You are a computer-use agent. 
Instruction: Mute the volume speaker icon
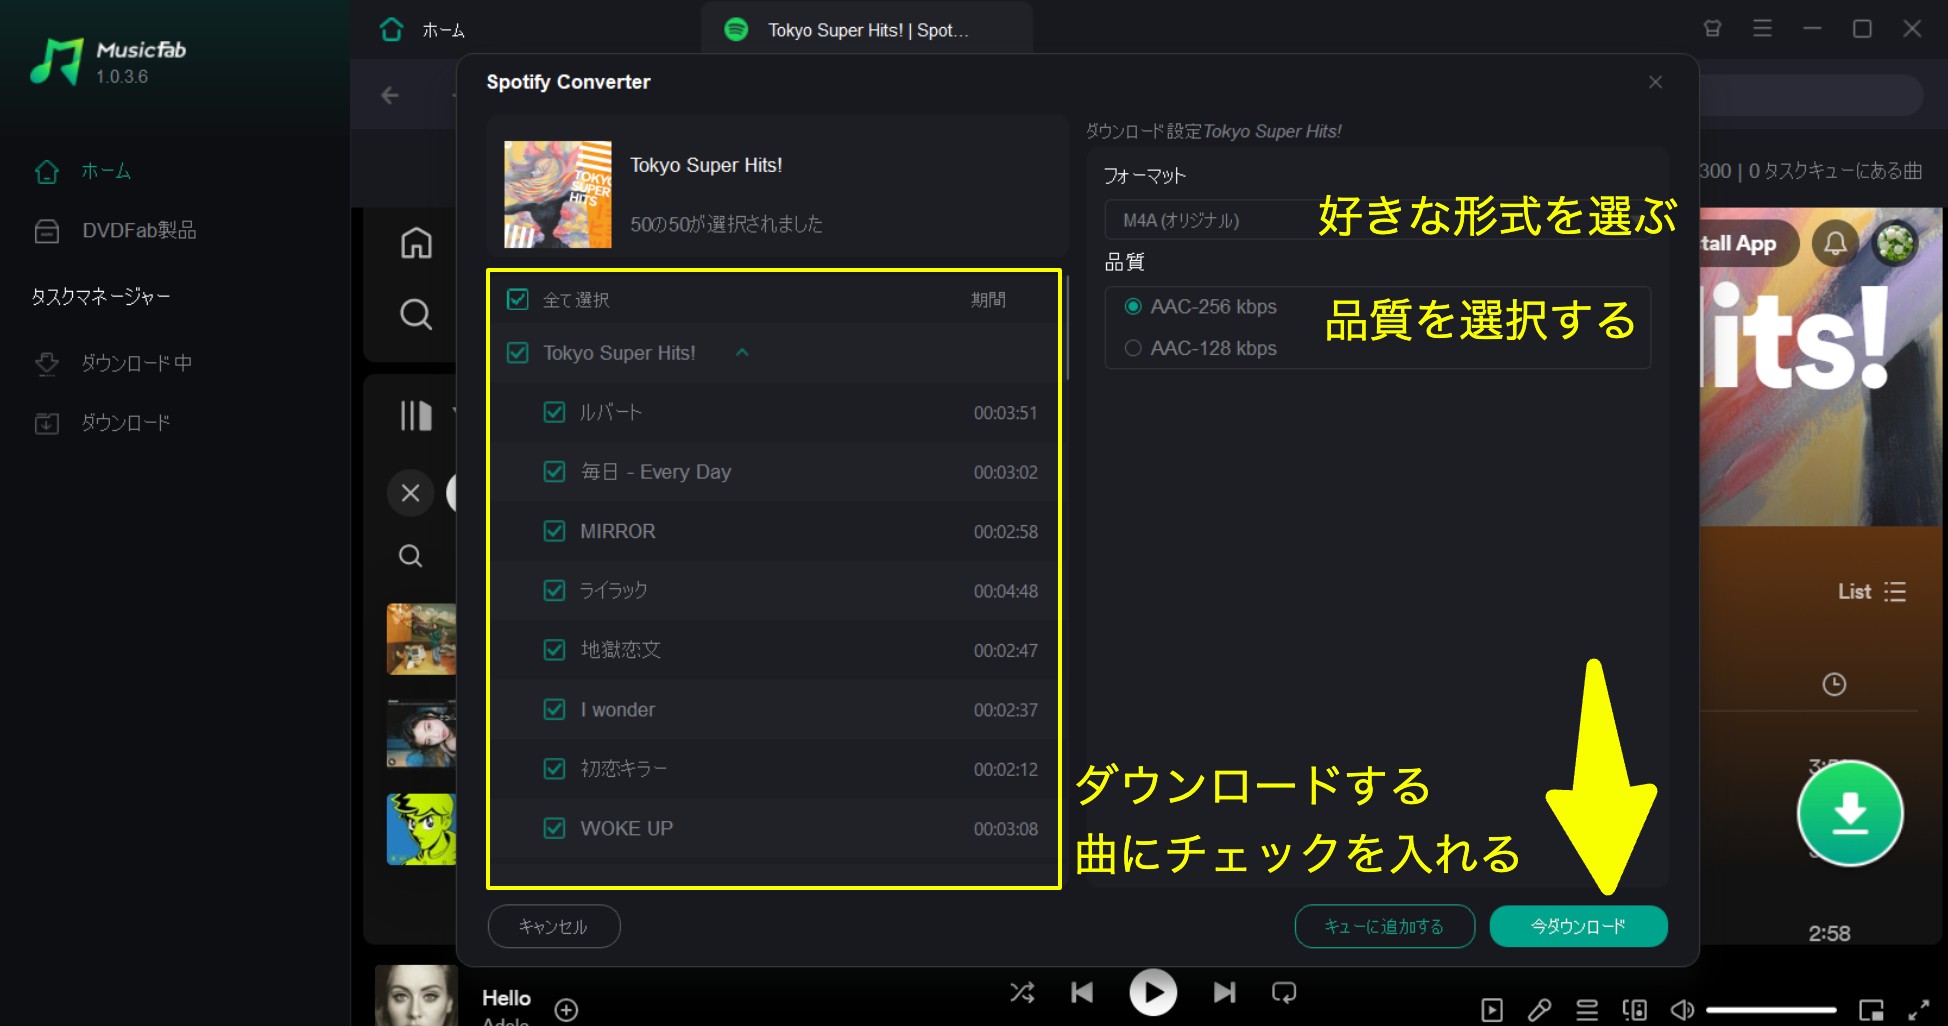point(1683,1010)
